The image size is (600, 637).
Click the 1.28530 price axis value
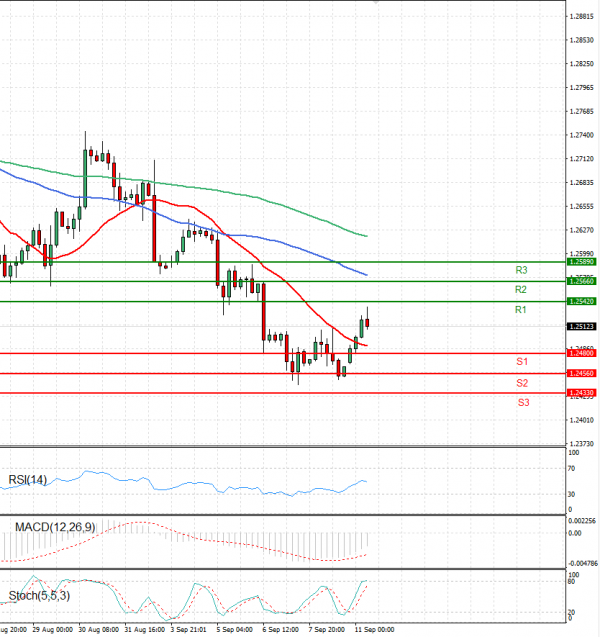582,40
